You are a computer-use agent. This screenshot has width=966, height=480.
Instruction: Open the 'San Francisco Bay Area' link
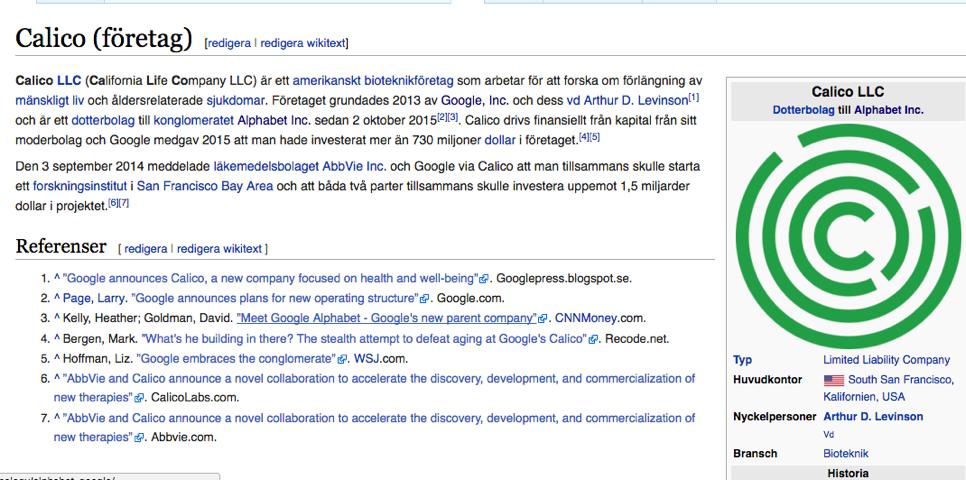coord(205,186)
